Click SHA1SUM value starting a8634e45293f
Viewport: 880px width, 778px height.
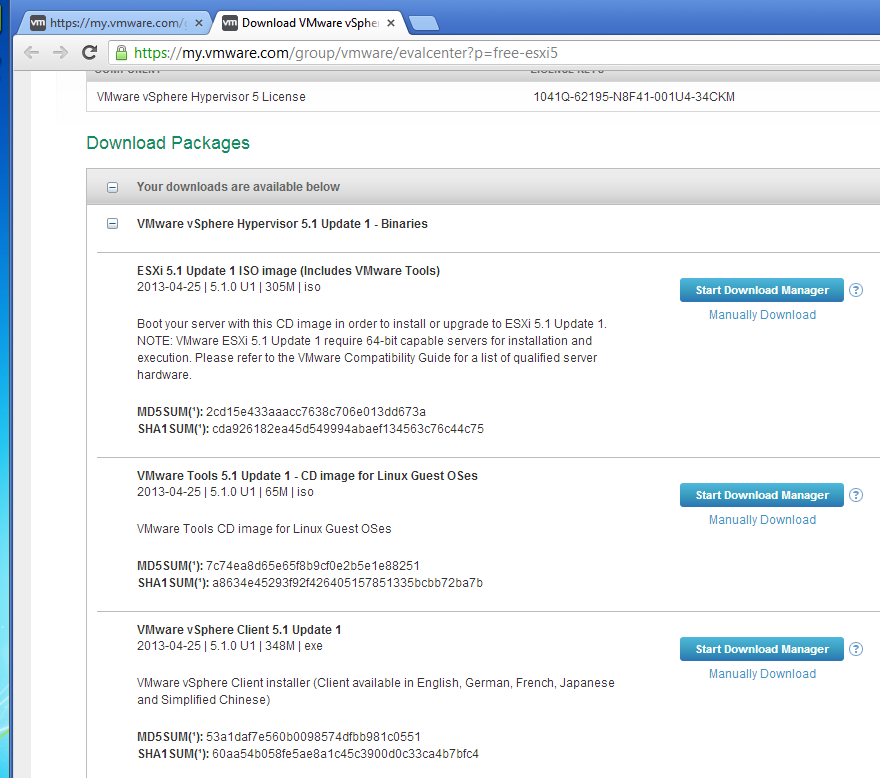click(347, 583)
